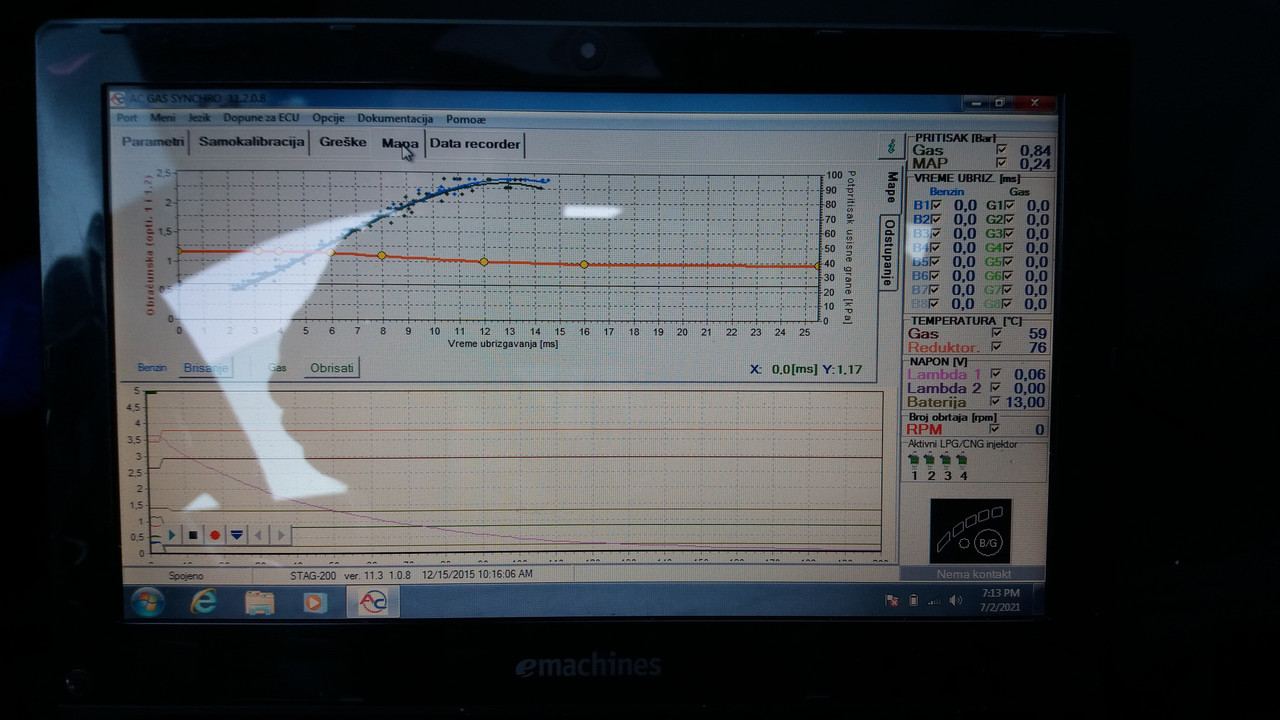Select the multiplier point at 6 ms
Viewport: 1280px width, 720px height.
[x=332, y=252]
